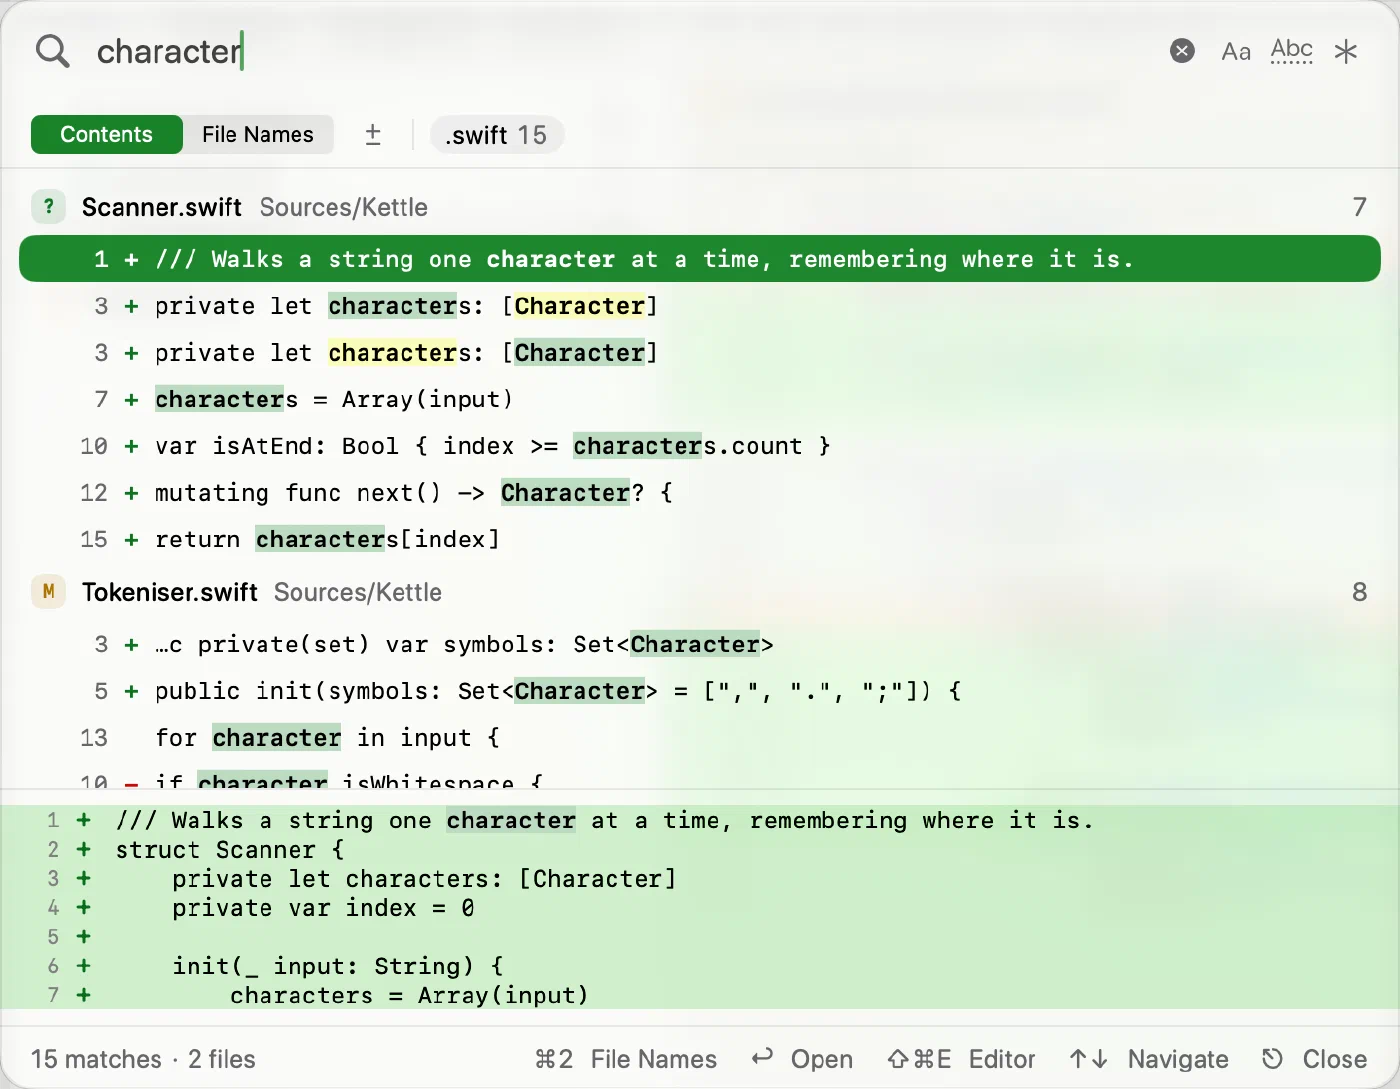The image size is (1400, 1089).
Task: Select the .swift 15 file type filter
Action: click(x=496, y=135)
